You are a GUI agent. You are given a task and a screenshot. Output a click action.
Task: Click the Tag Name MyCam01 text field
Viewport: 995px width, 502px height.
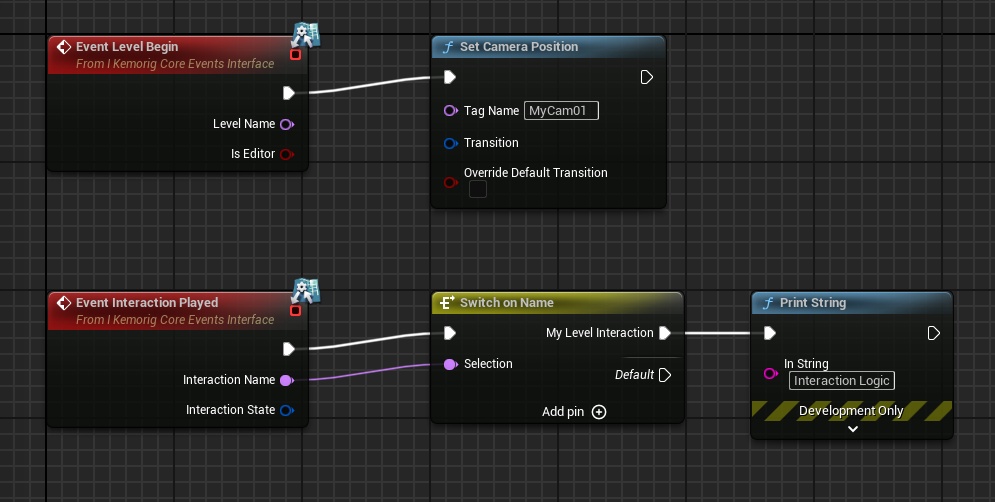pos(561,111)
